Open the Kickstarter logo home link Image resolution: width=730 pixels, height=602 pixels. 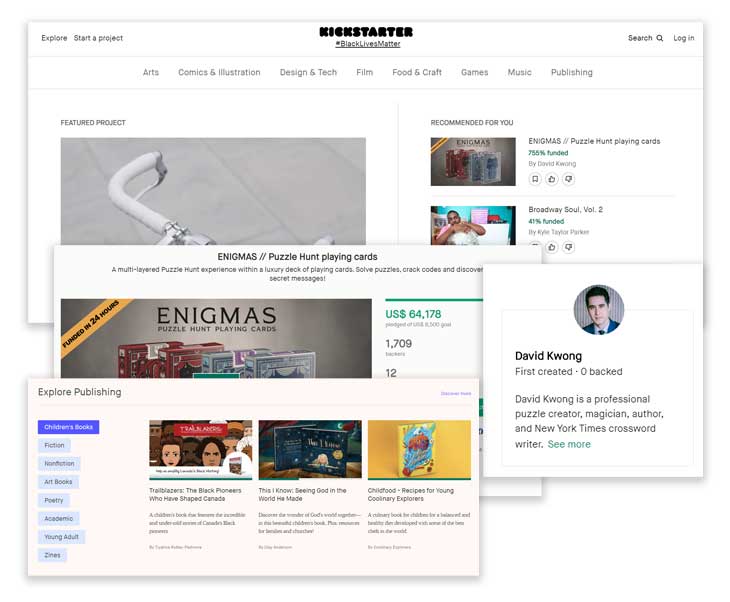(366, 32)
